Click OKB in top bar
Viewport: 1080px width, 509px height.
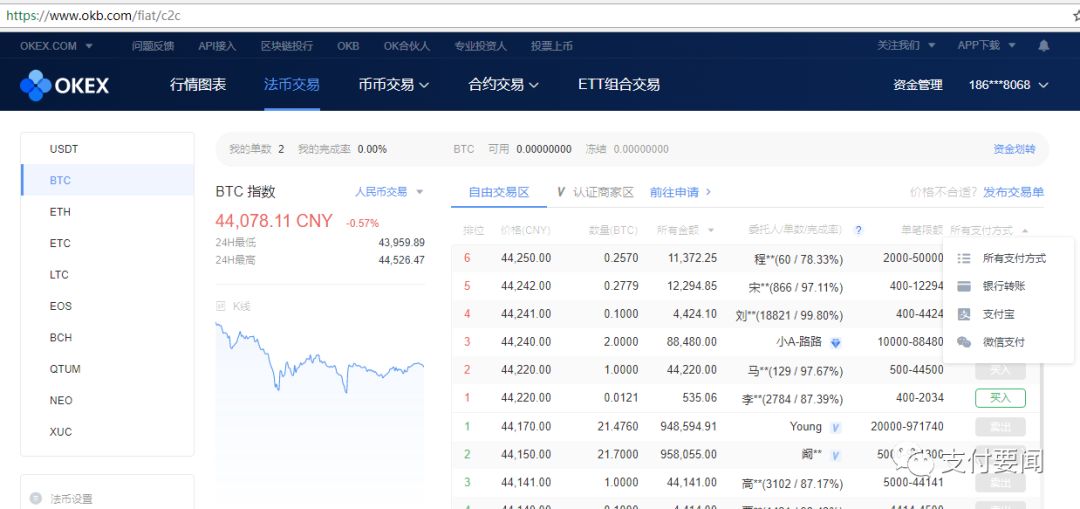pyautogui.click(x=348, y=46)
